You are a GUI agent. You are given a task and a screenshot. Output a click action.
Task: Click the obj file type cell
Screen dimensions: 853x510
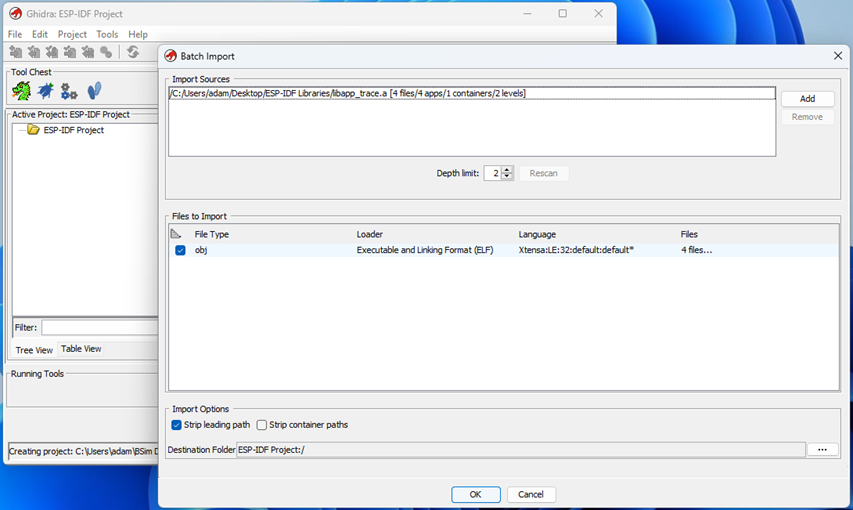(201, 250)
